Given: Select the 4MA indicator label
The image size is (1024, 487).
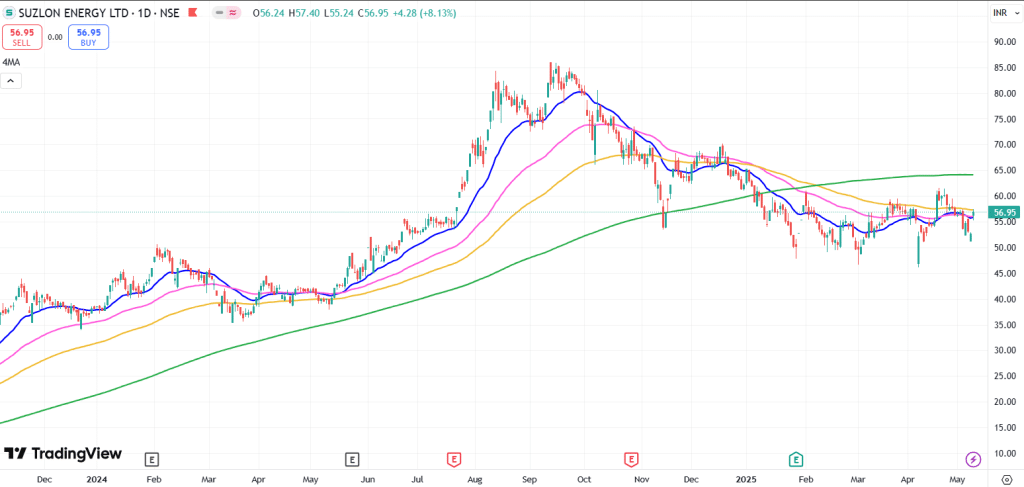Looking at the screenshot, I should [x=10, y=63].
